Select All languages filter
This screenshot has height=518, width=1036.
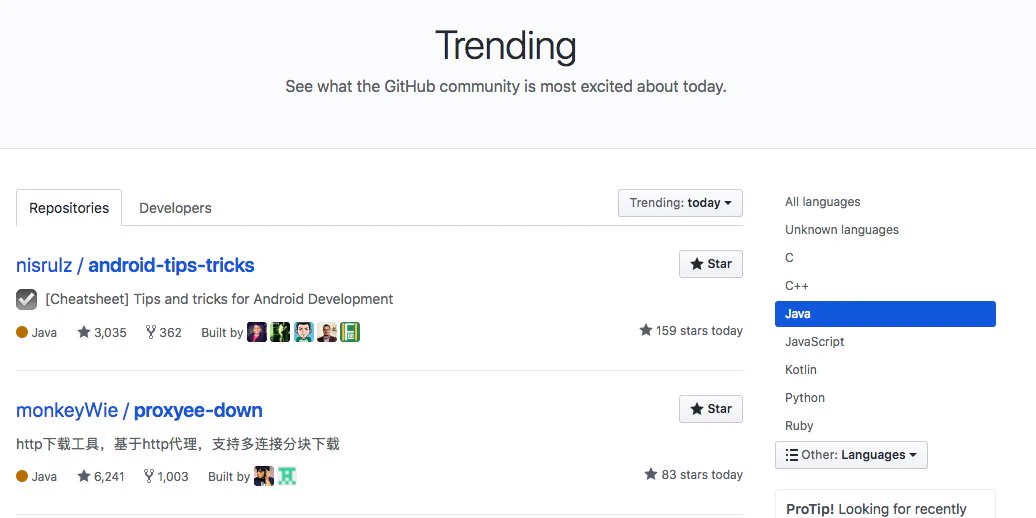(x=823, y=202)
